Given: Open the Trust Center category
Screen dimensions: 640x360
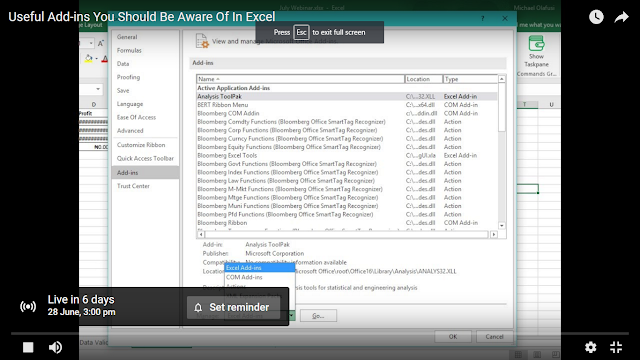Looking at the screenshot, I should [133, 186].
